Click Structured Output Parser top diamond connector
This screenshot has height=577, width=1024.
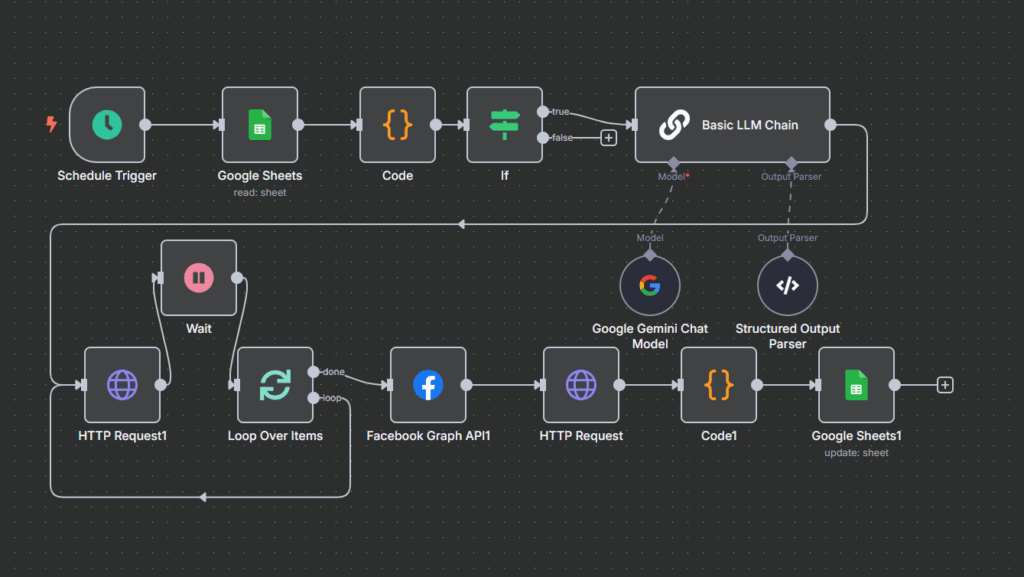pos(788,255)
